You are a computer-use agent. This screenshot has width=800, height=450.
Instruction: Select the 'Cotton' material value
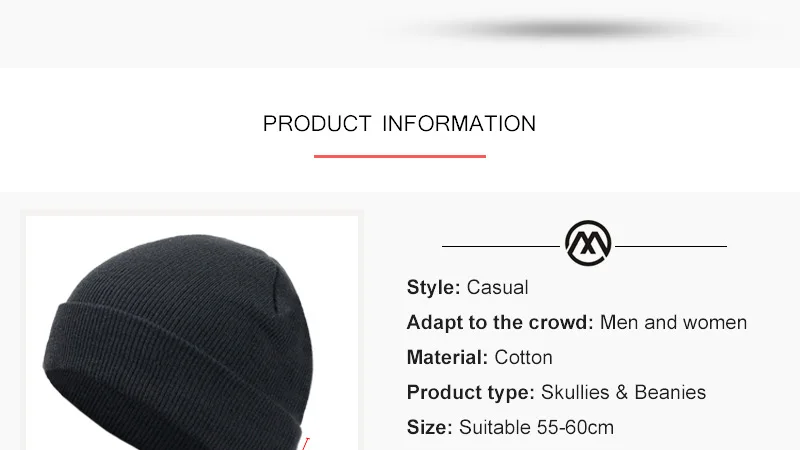point(523,357)
